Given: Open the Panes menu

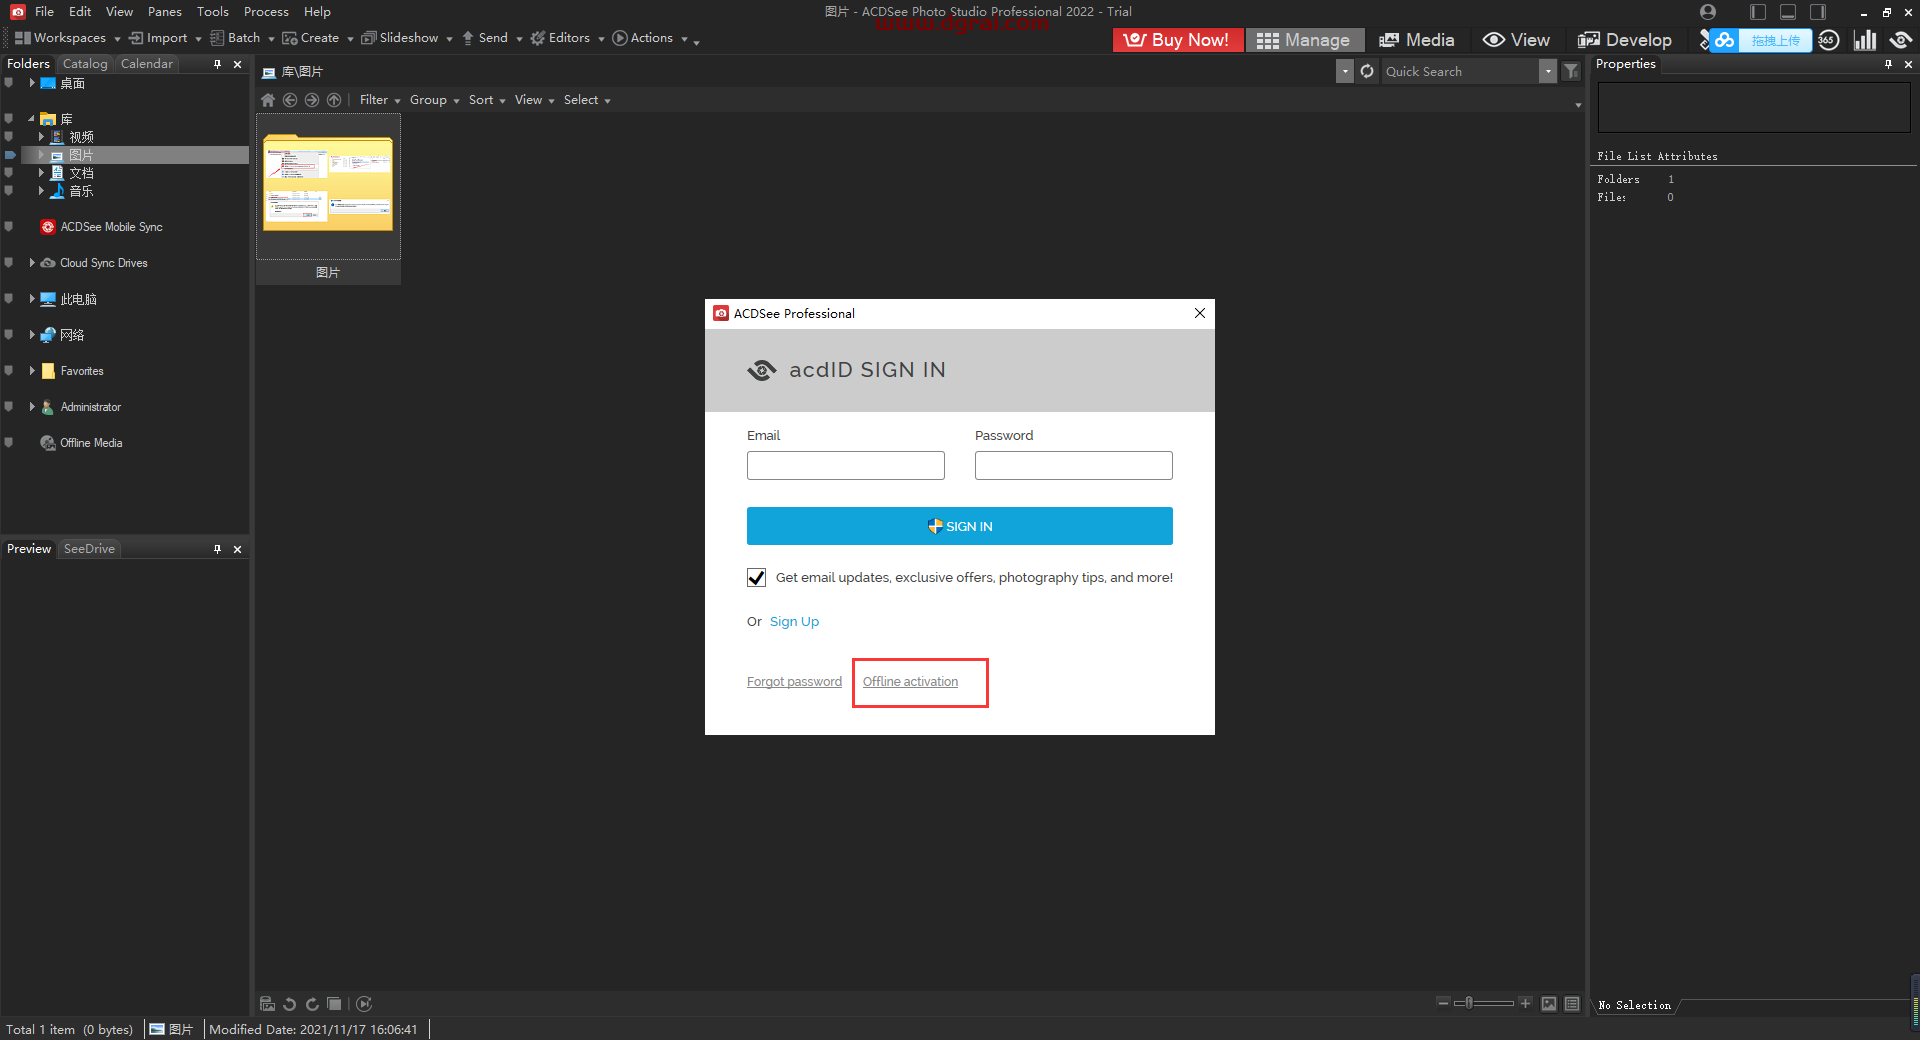Looking at the screenshot, I should coord(164,12).
